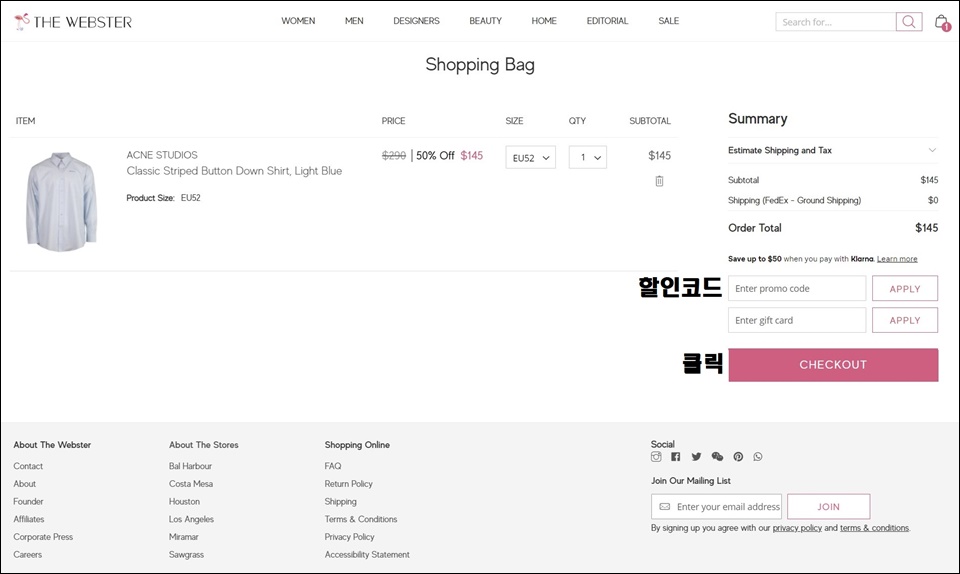The image size is (960, 574).
Task: Apply the promo code
Action: pyautogui.click(x=904, y=288)
